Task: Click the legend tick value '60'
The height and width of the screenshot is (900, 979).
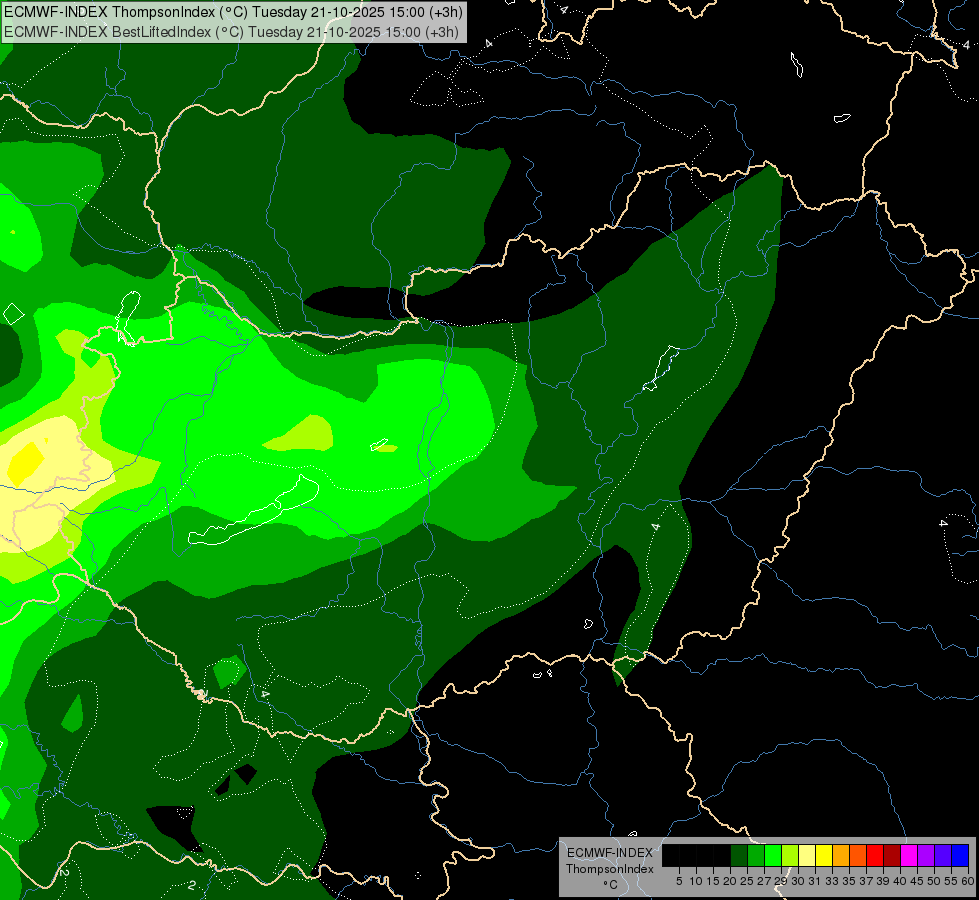Action: pyautogui.click(x=968, y=881)
